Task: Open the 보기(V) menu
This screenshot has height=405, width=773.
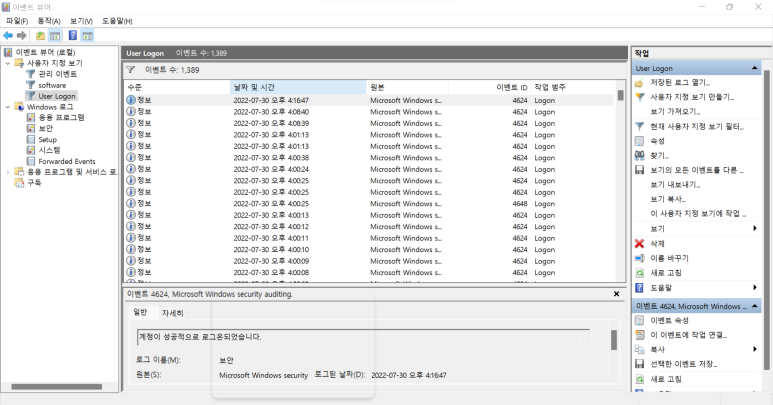Action: pos(81,21)
